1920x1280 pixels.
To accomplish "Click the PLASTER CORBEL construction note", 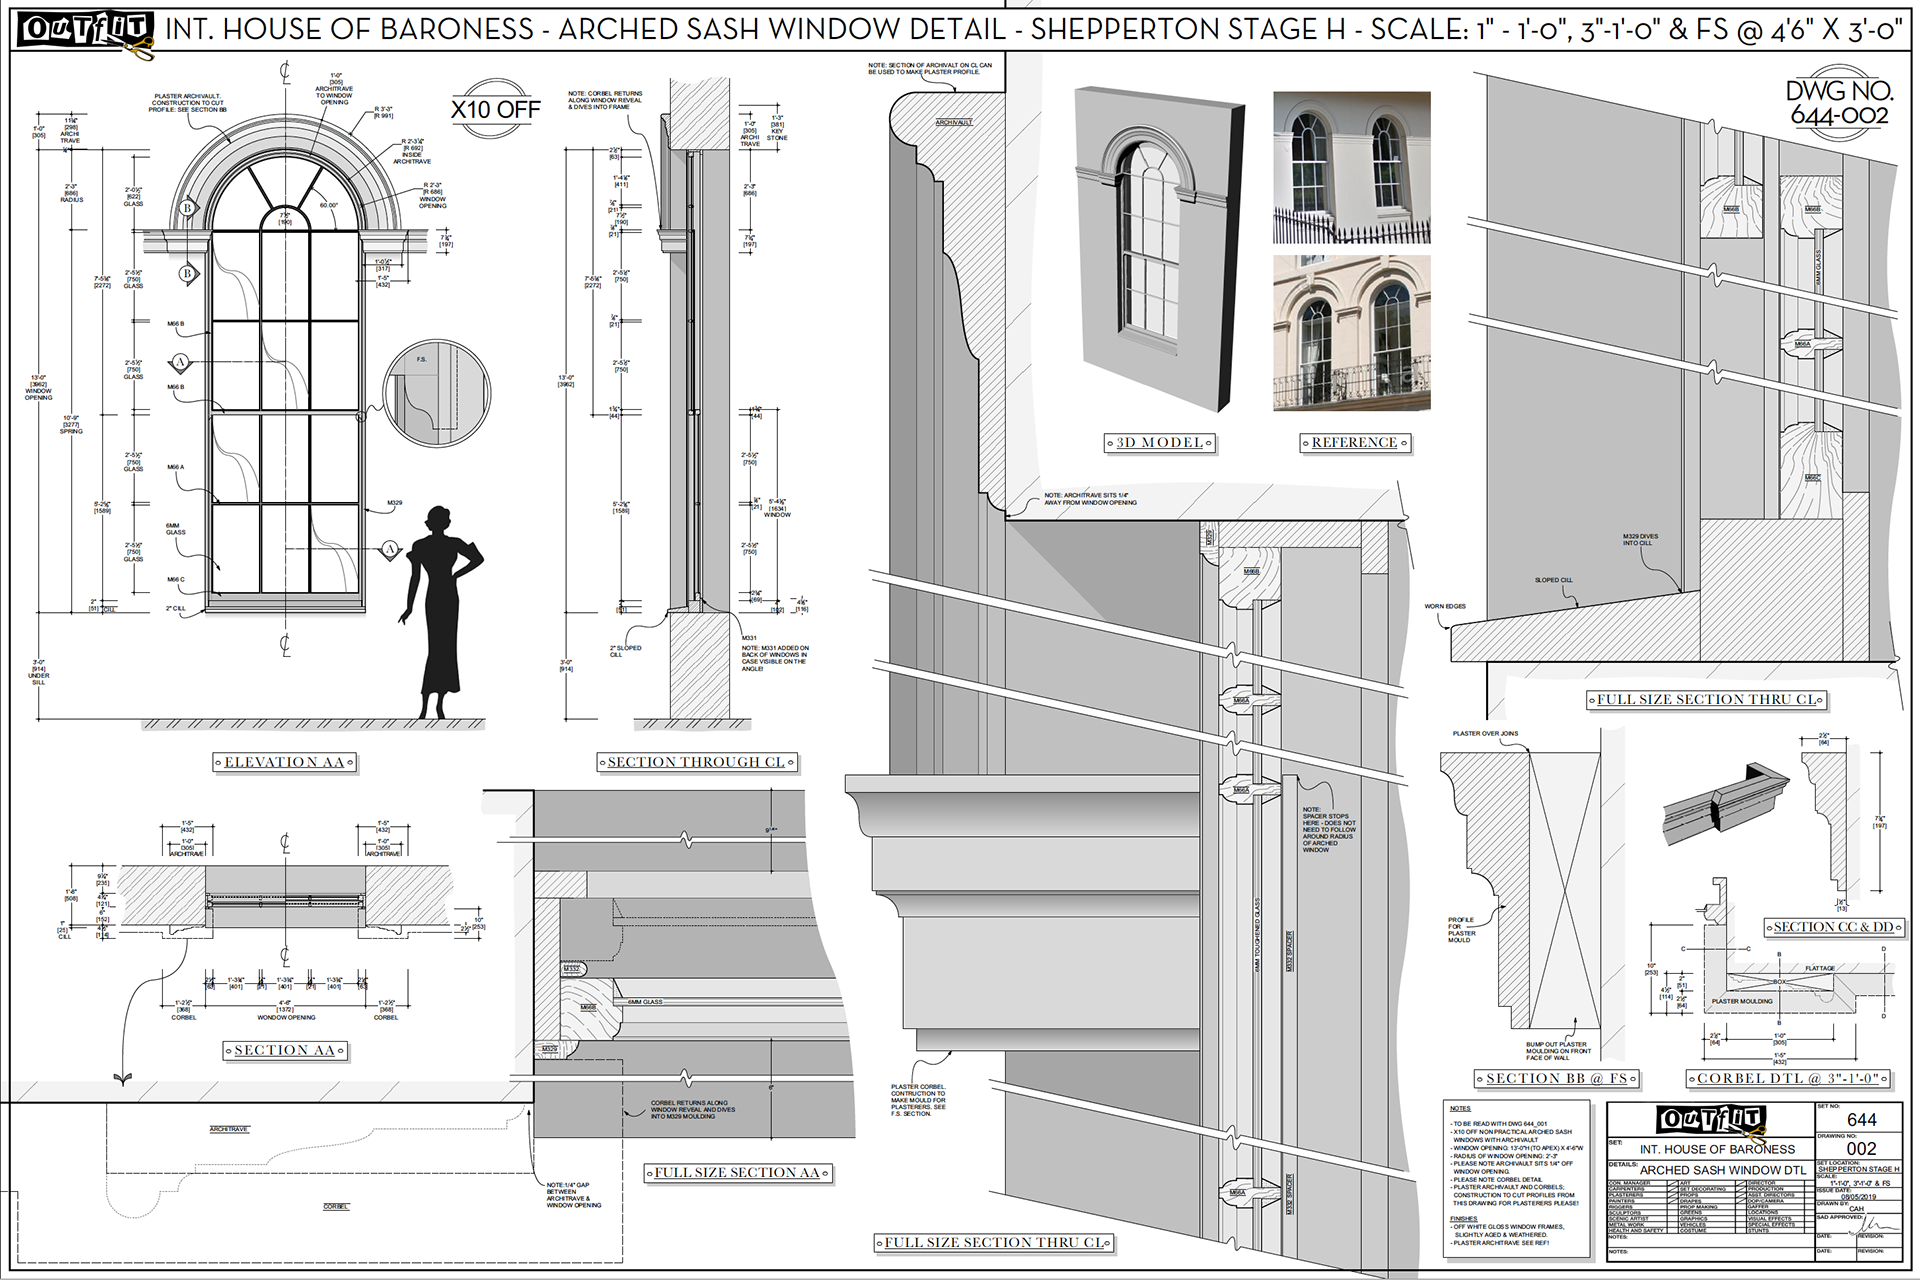I will click(918, 1100).
